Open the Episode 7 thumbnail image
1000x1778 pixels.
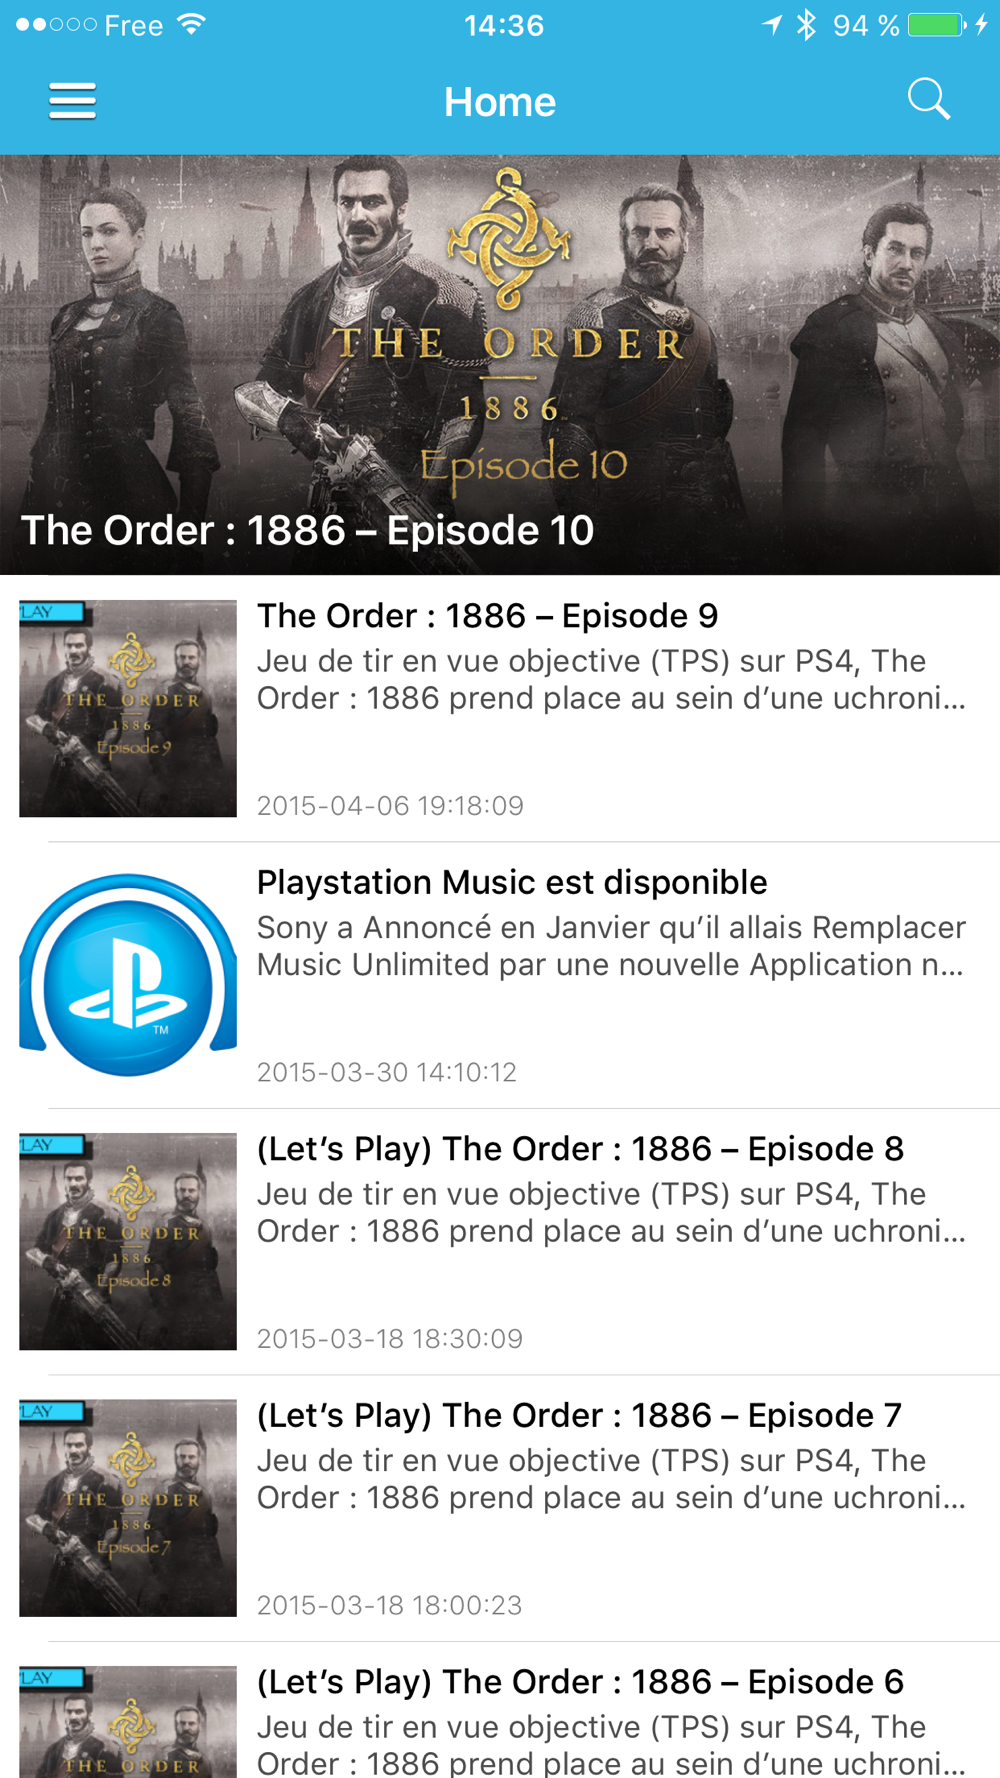coord(128,1508)
